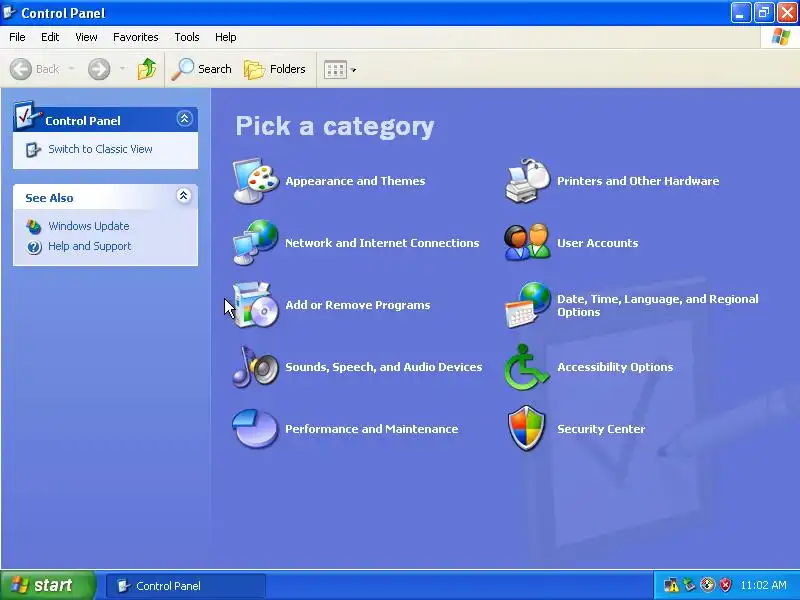Go up one folder level icon
The height and width of the screenshot is (600, 800).
(x=147, y=69)
